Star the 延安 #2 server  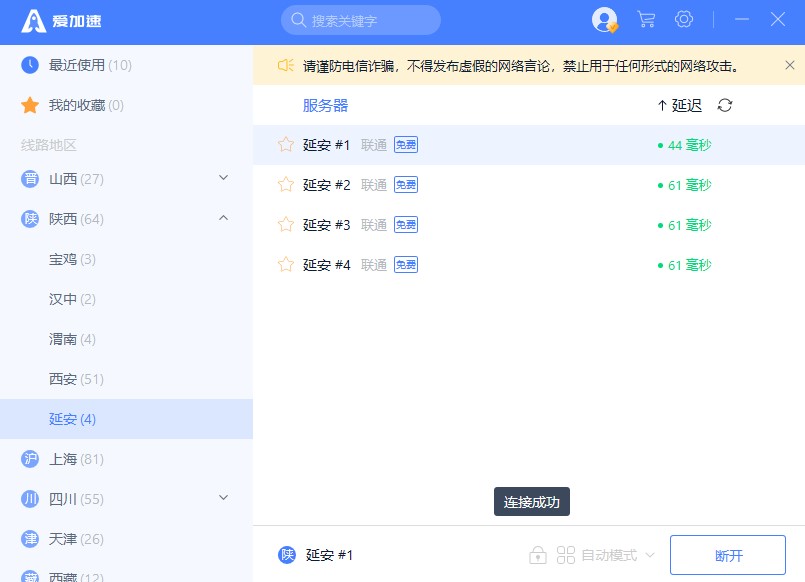(286, 185)
